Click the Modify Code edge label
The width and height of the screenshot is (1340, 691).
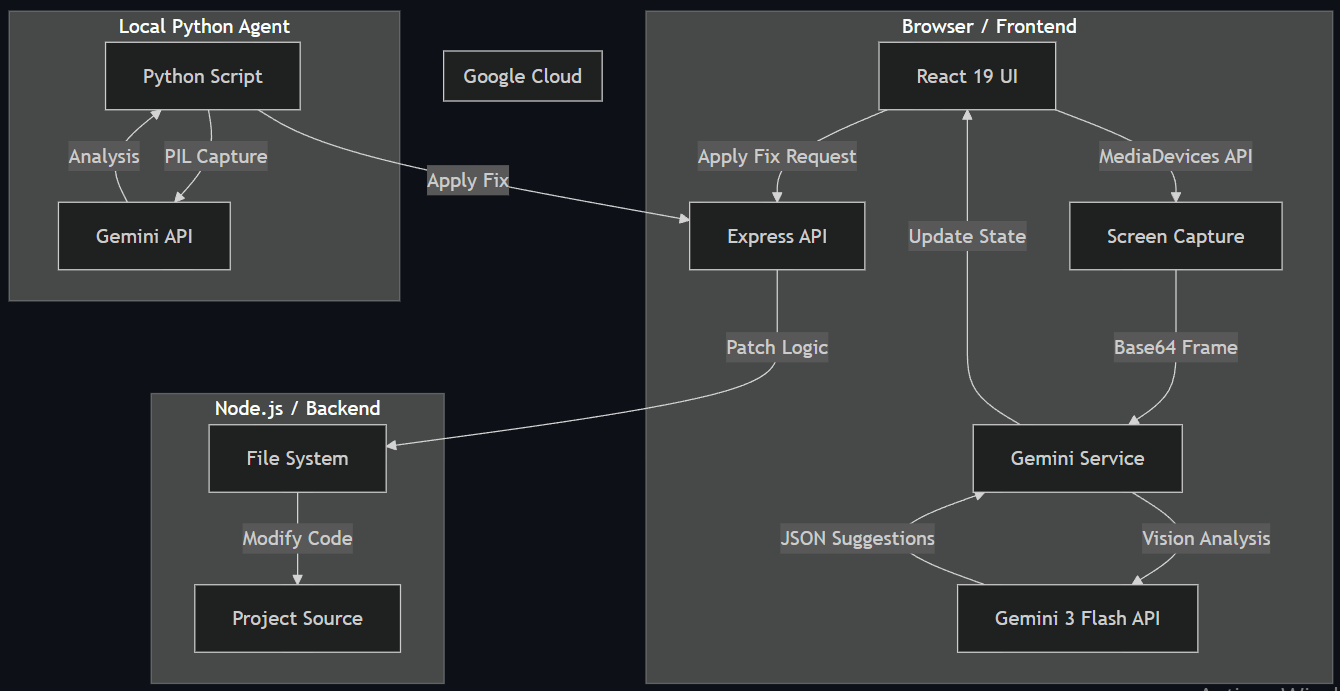pos(297,538)
